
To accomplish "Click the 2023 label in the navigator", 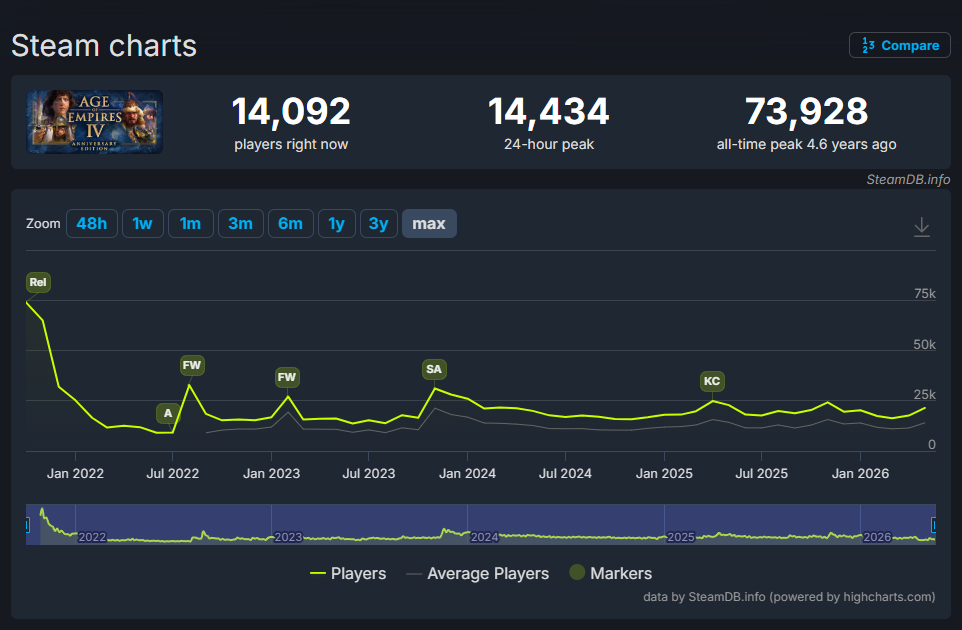I will click(x=288, y=537).
